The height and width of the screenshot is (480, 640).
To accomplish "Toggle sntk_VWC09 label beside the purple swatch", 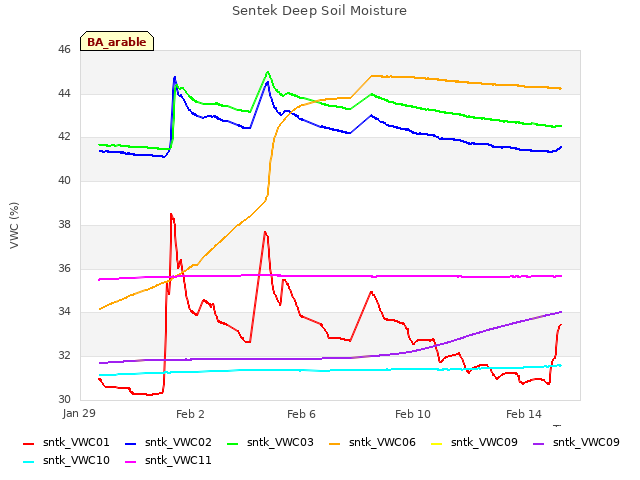I will [586, 442].
